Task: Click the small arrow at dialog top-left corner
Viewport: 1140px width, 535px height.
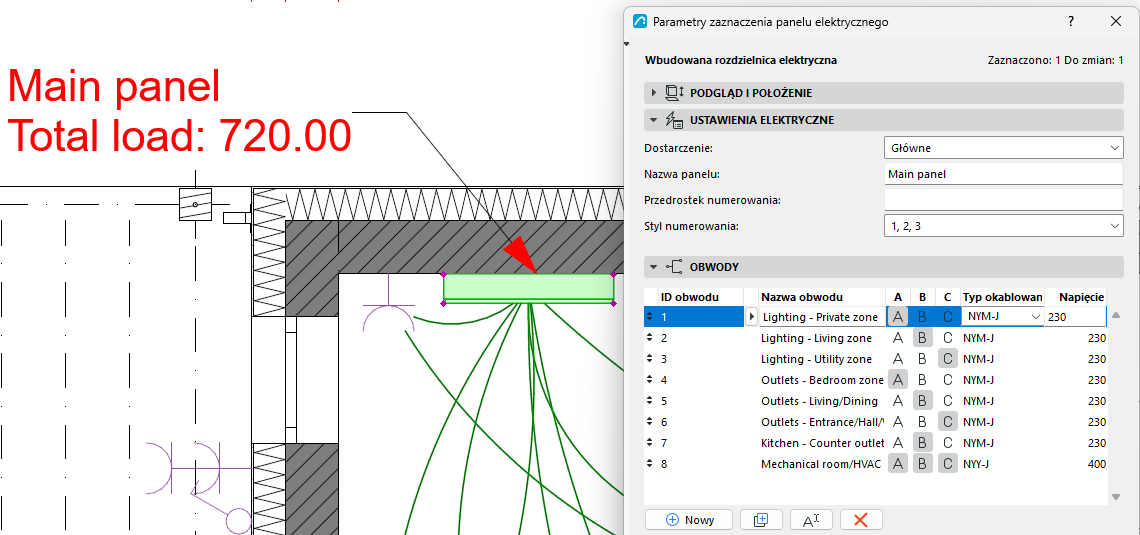Action: (627, 45)
